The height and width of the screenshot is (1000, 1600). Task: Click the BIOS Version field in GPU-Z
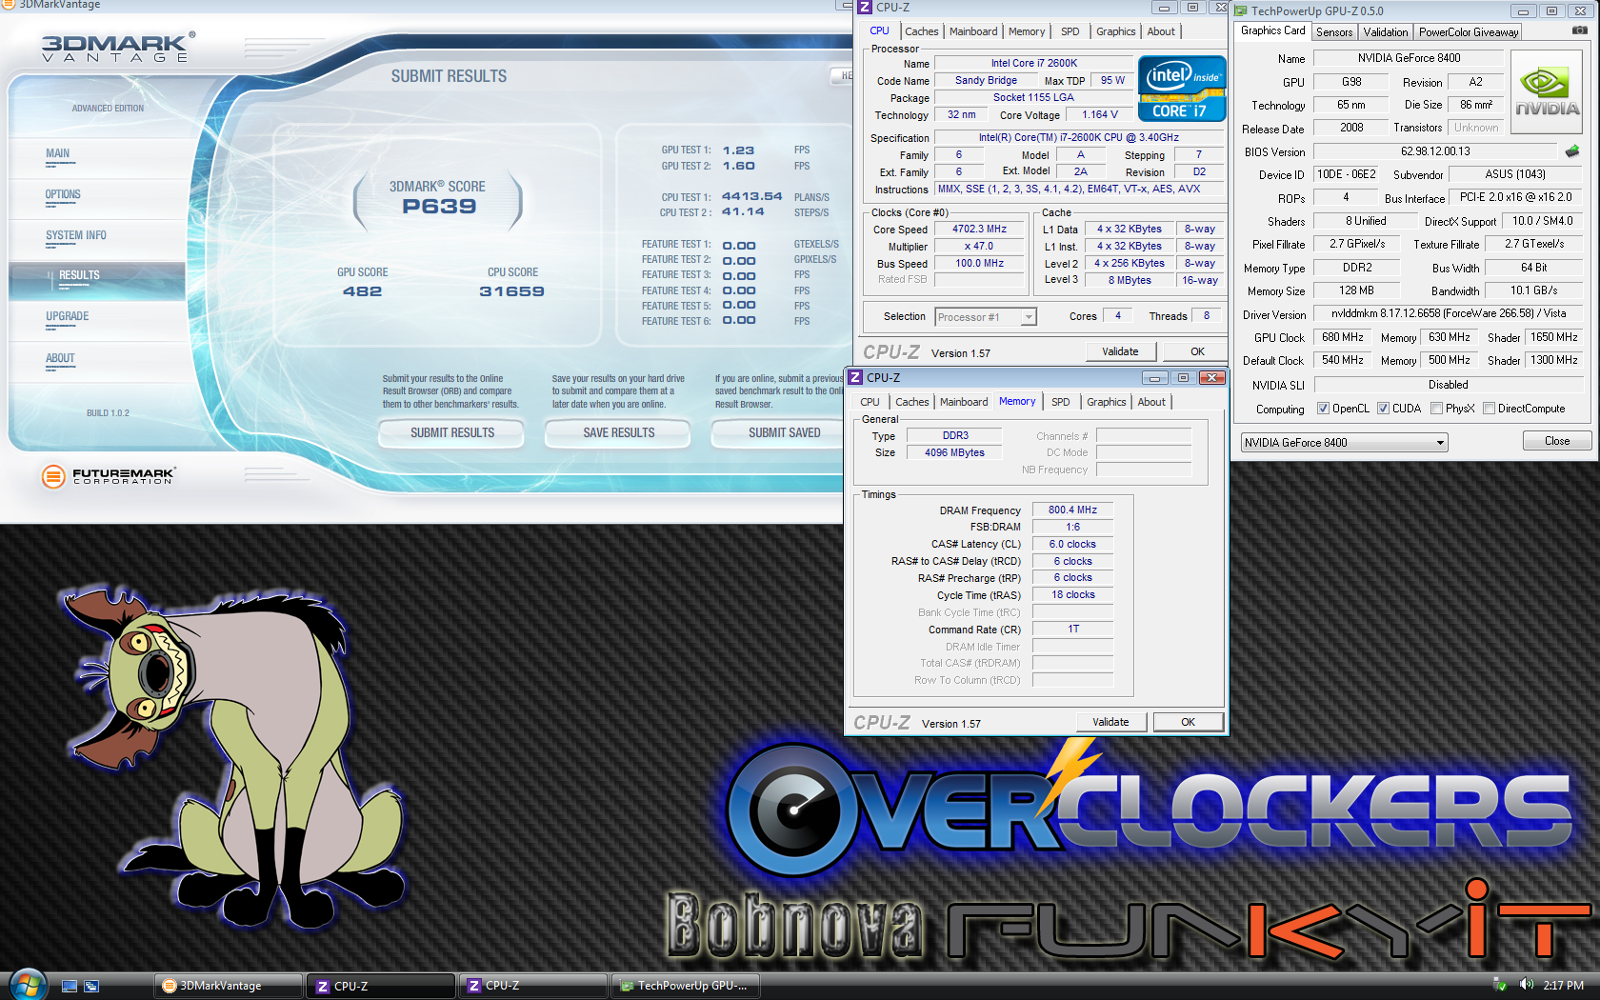[1436, 152]
